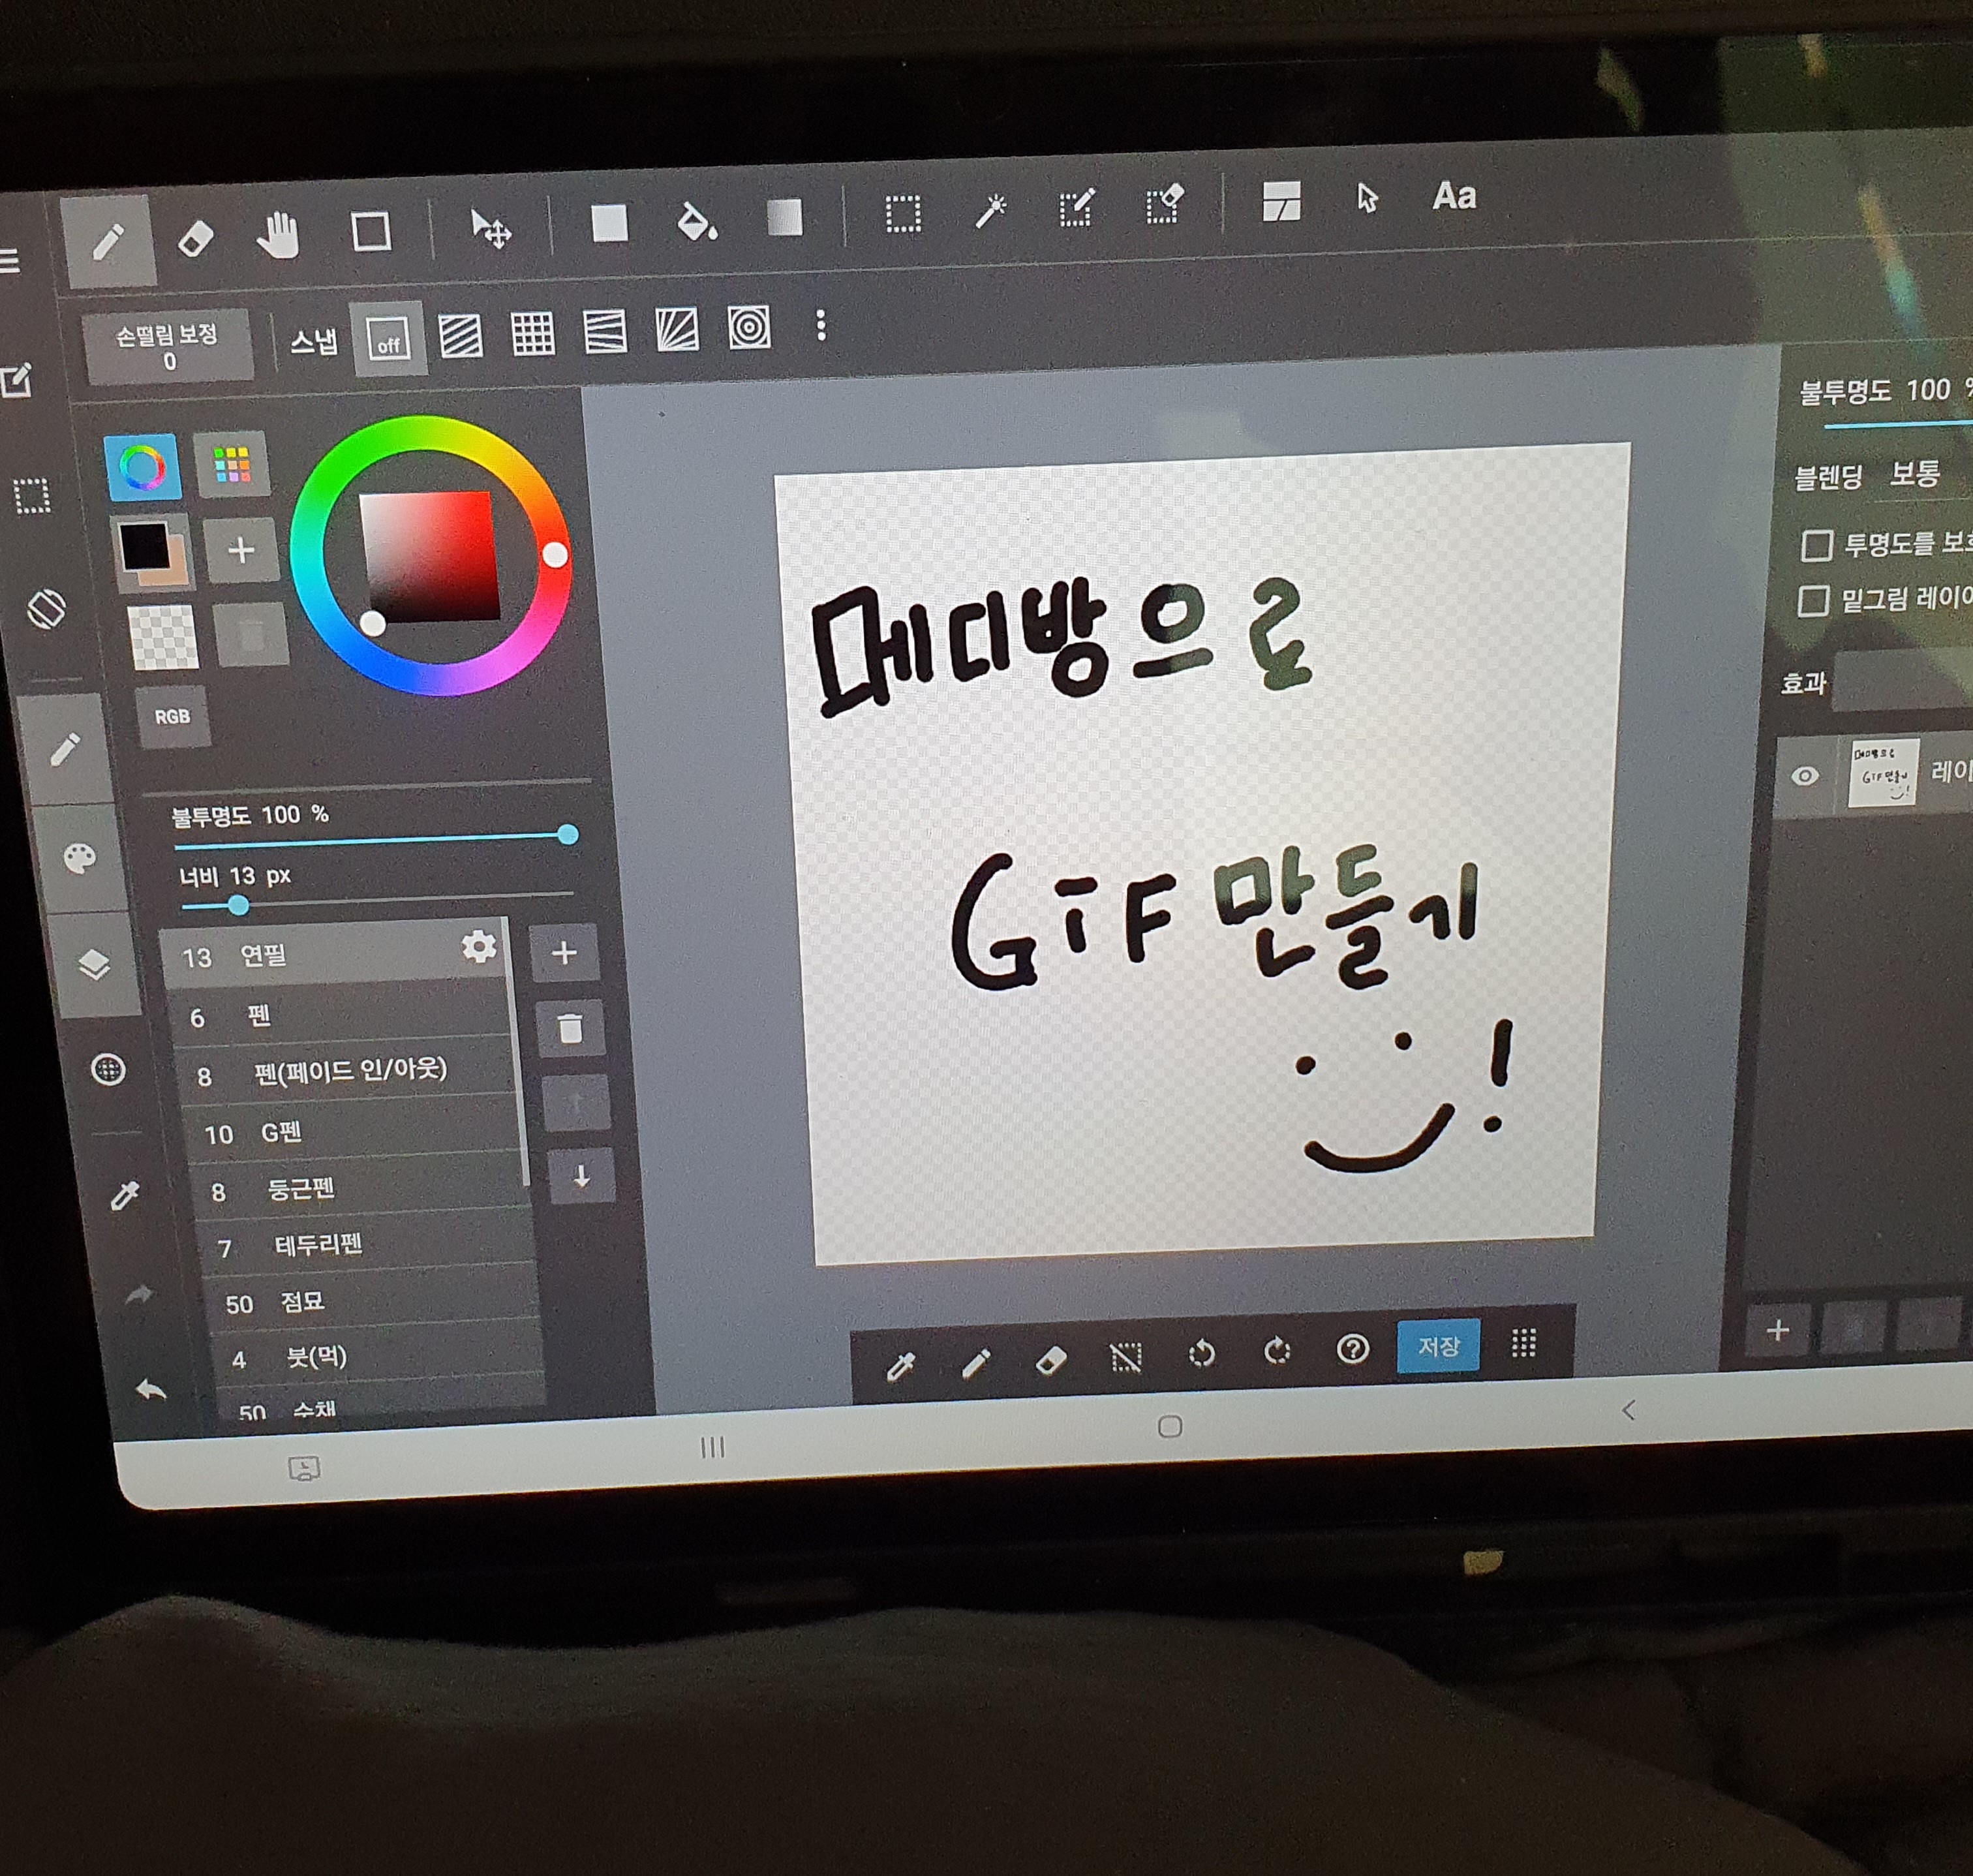The image size is (1973, 1876).
Task: Click redo in bottom shortcut bar
Action: [x=1277, y=1351]
